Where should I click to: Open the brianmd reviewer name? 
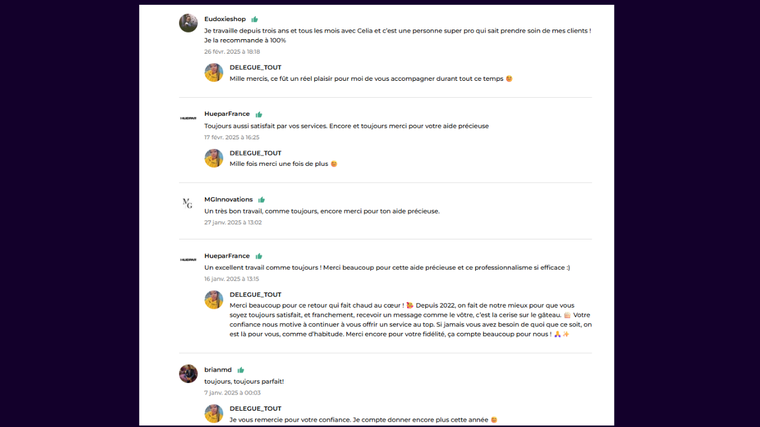click(x=218, y=370)
